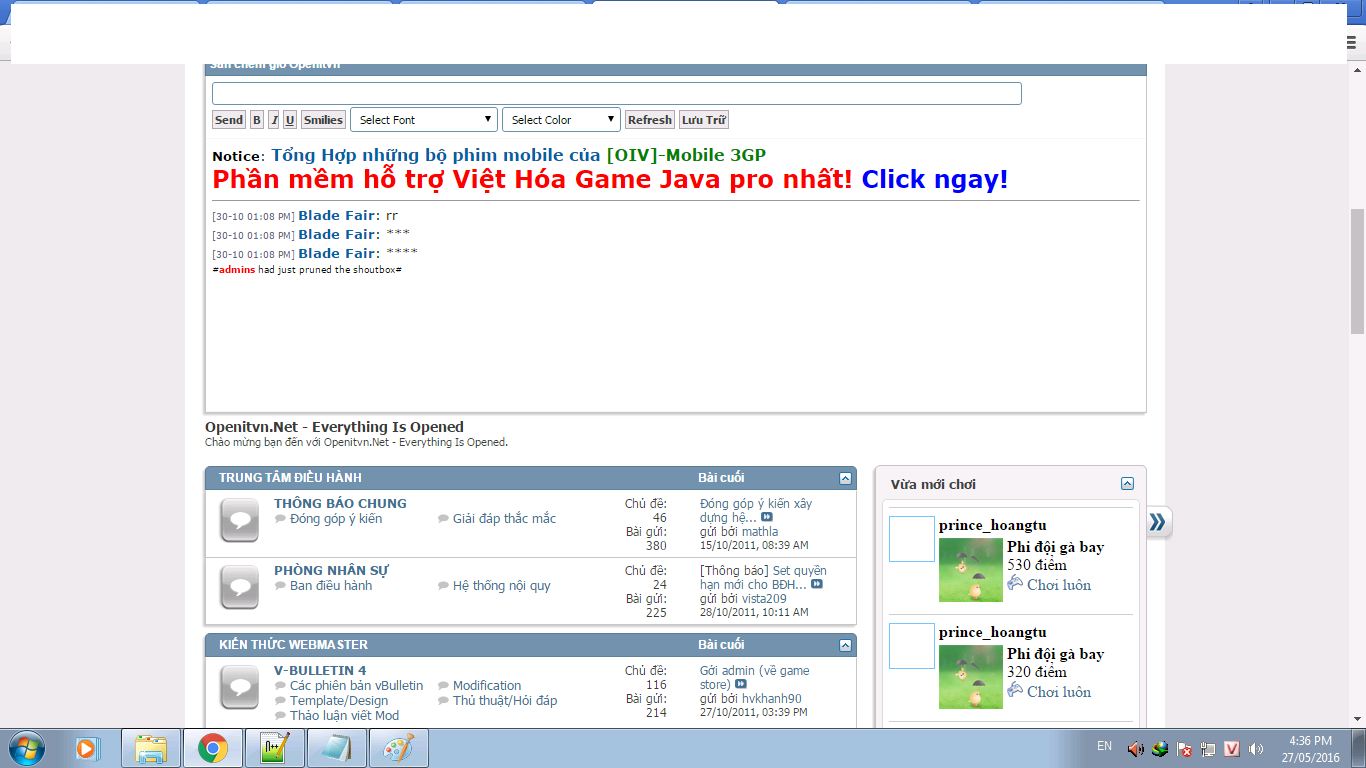Open the Select Color dropdown
Image resolution: width=1366 pixels, height=768 pixels.
pos(561,120)
